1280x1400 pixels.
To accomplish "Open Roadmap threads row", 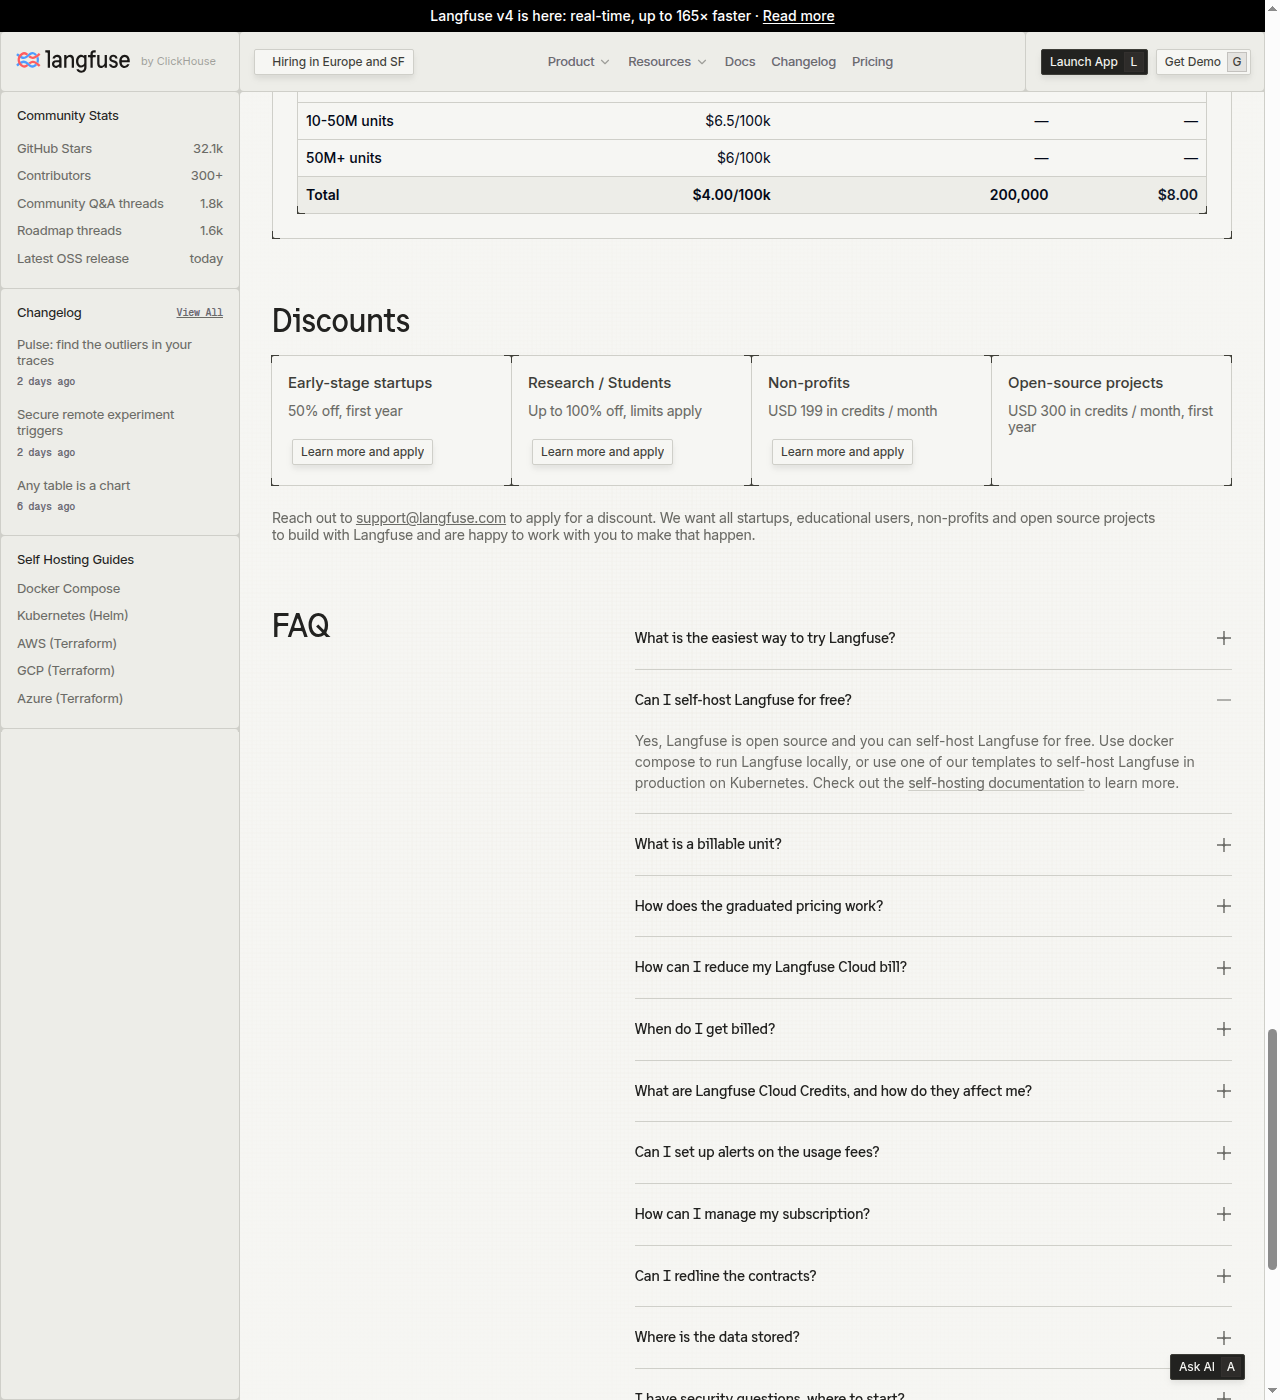I will 120,231.
